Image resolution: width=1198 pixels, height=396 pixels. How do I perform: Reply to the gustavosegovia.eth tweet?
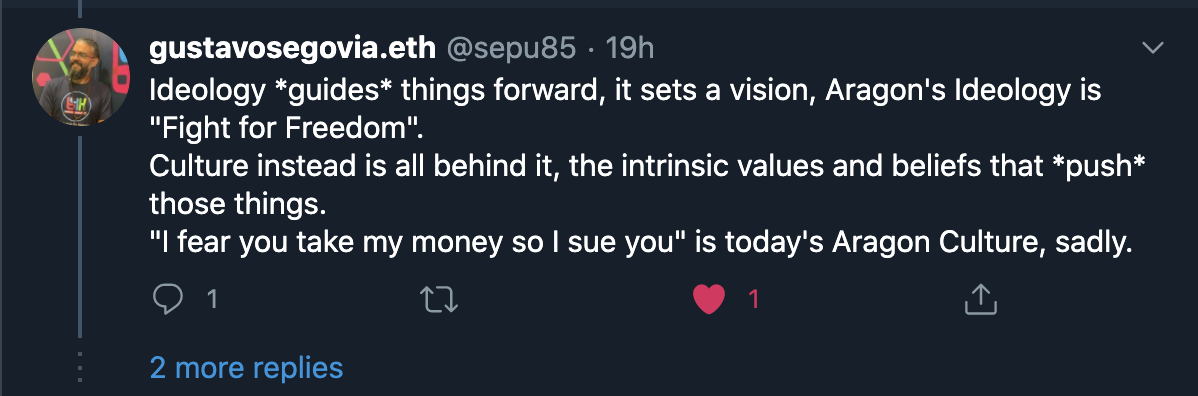(x=167, y=299)
